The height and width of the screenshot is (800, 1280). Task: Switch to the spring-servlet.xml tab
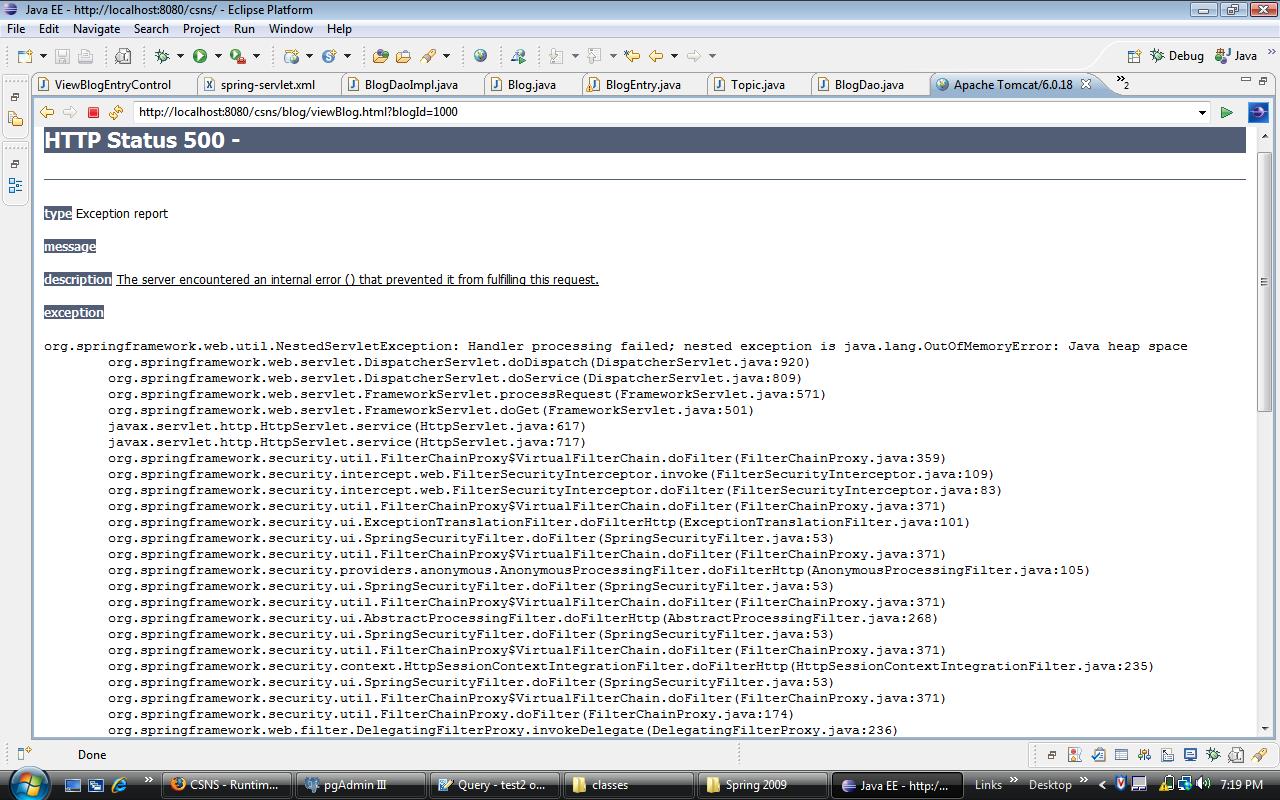coord(266,85)
